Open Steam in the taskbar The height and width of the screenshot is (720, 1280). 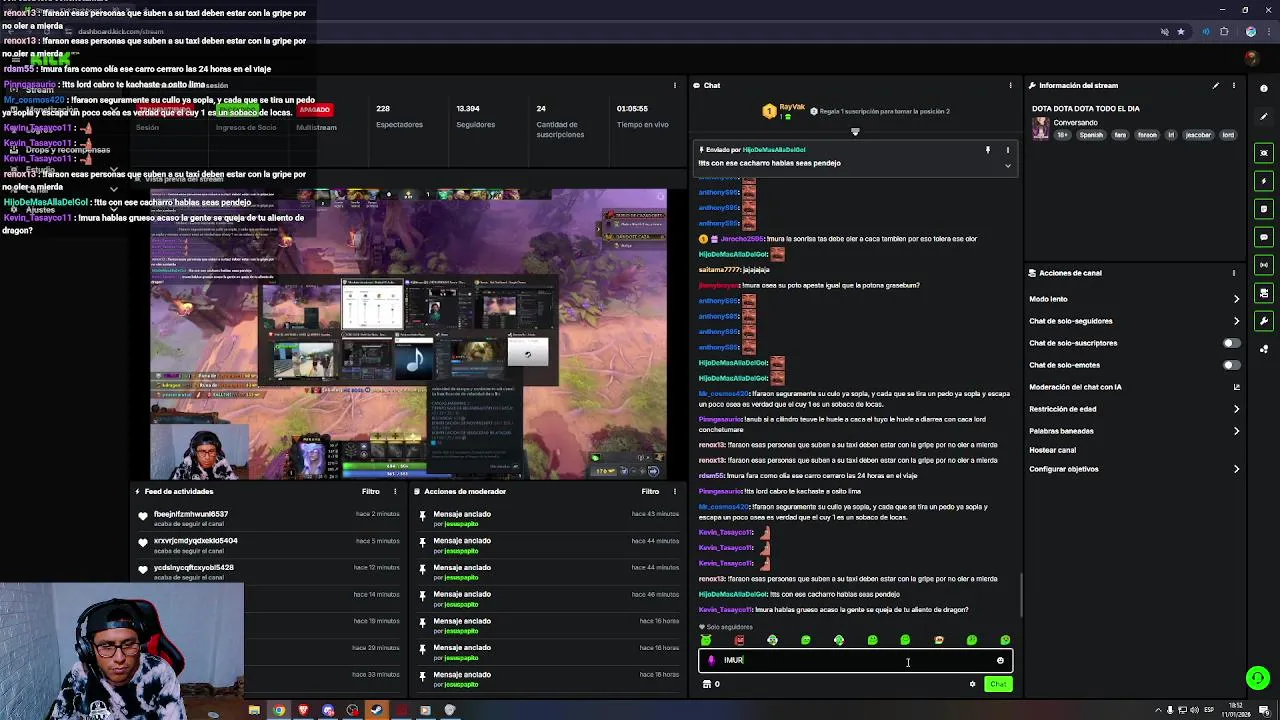point(376,711)
